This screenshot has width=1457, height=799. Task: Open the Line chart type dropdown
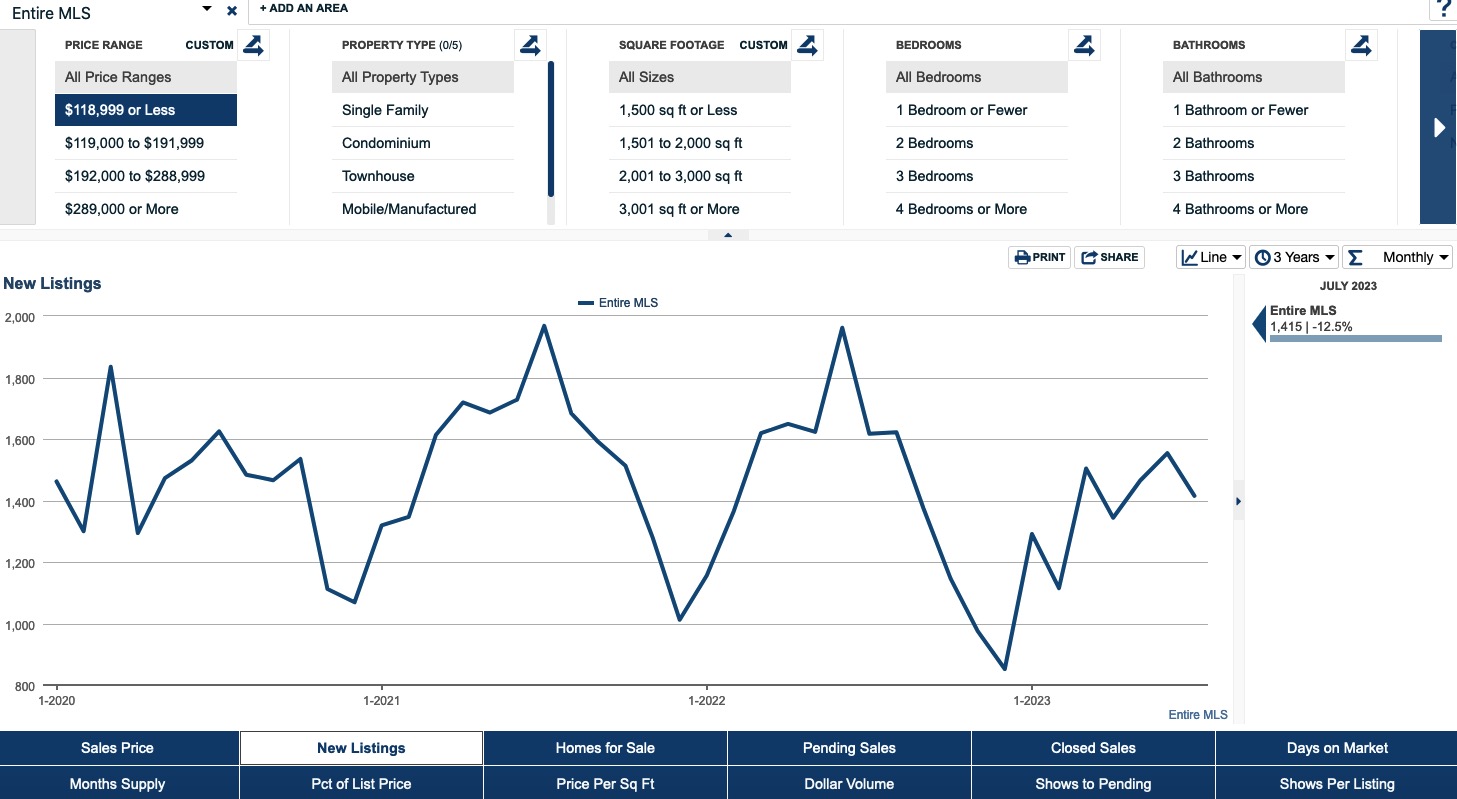[1211, 257]
